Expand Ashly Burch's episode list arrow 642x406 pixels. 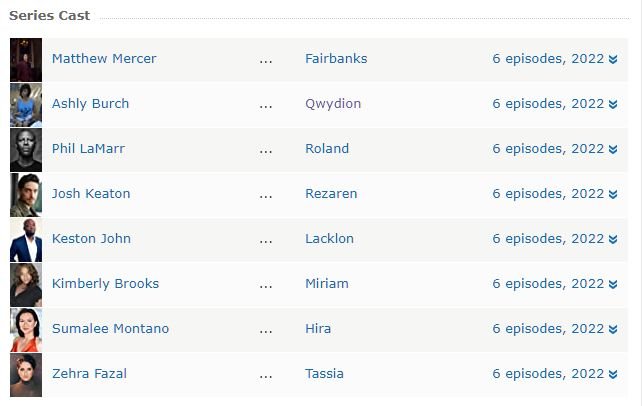613,104
